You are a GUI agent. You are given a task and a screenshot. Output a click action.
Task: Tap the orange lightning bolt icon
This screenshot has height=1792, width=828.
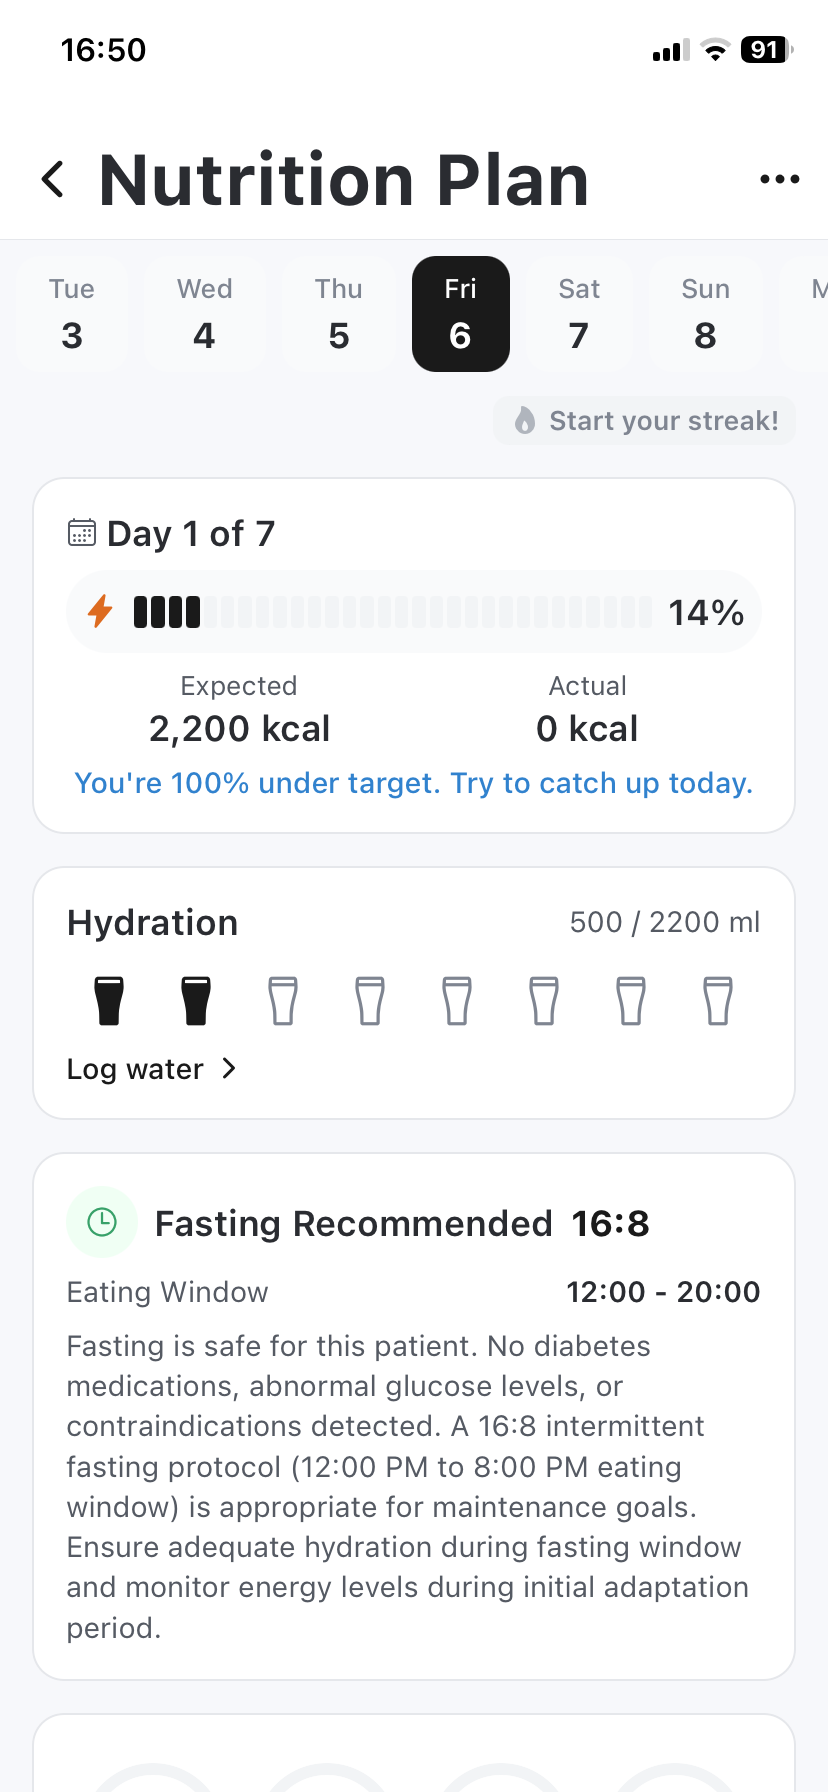point(100,611)
